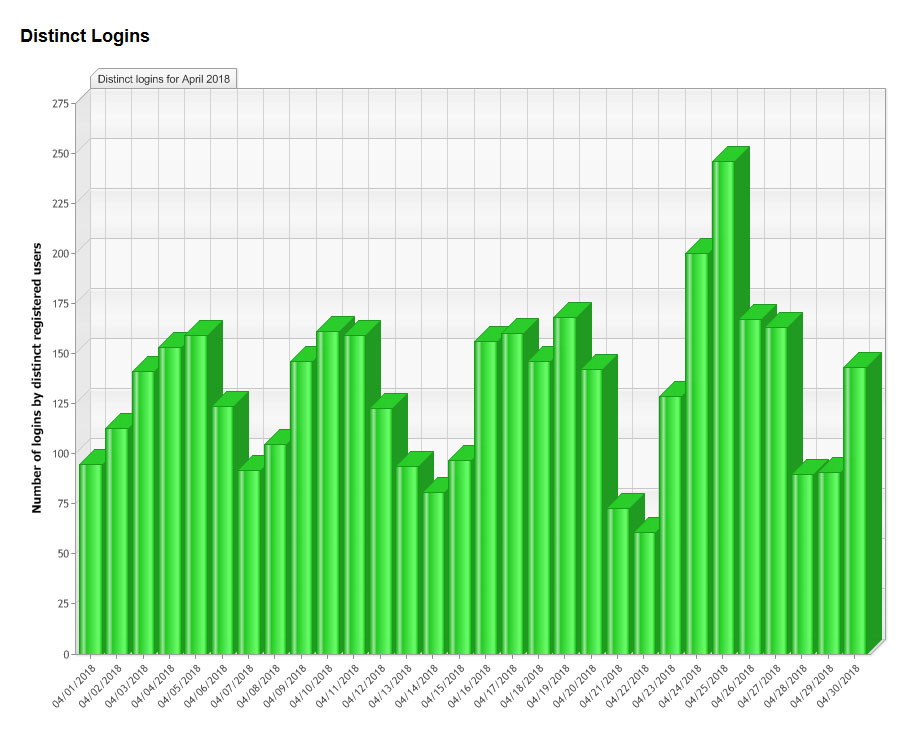The width and height of the screenshot is (914, 733).
Task: Click the 04/21/2018 bar
Action: (618, 580)
